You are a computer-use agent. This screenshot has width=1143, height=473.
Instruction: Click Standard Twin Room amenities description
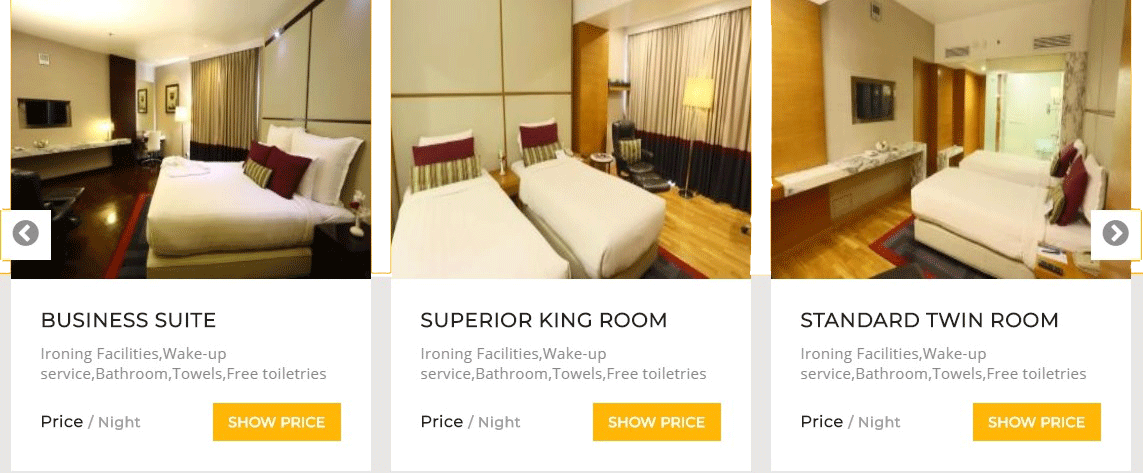click(x=943, y=364)
